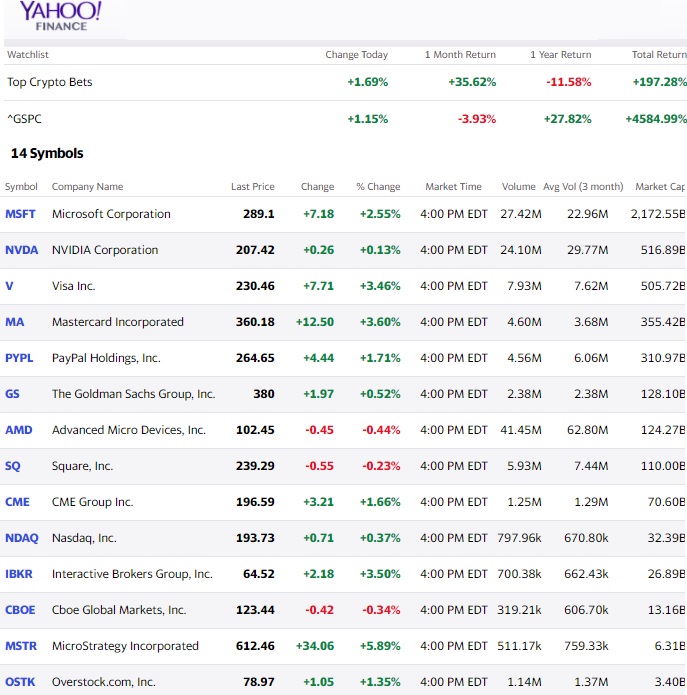Image resolution: width=687 pixels, height=695 pixels.
Task: Select Top Crypto Bets -11.58% yearly return
Action: click(x=569, y=82)
